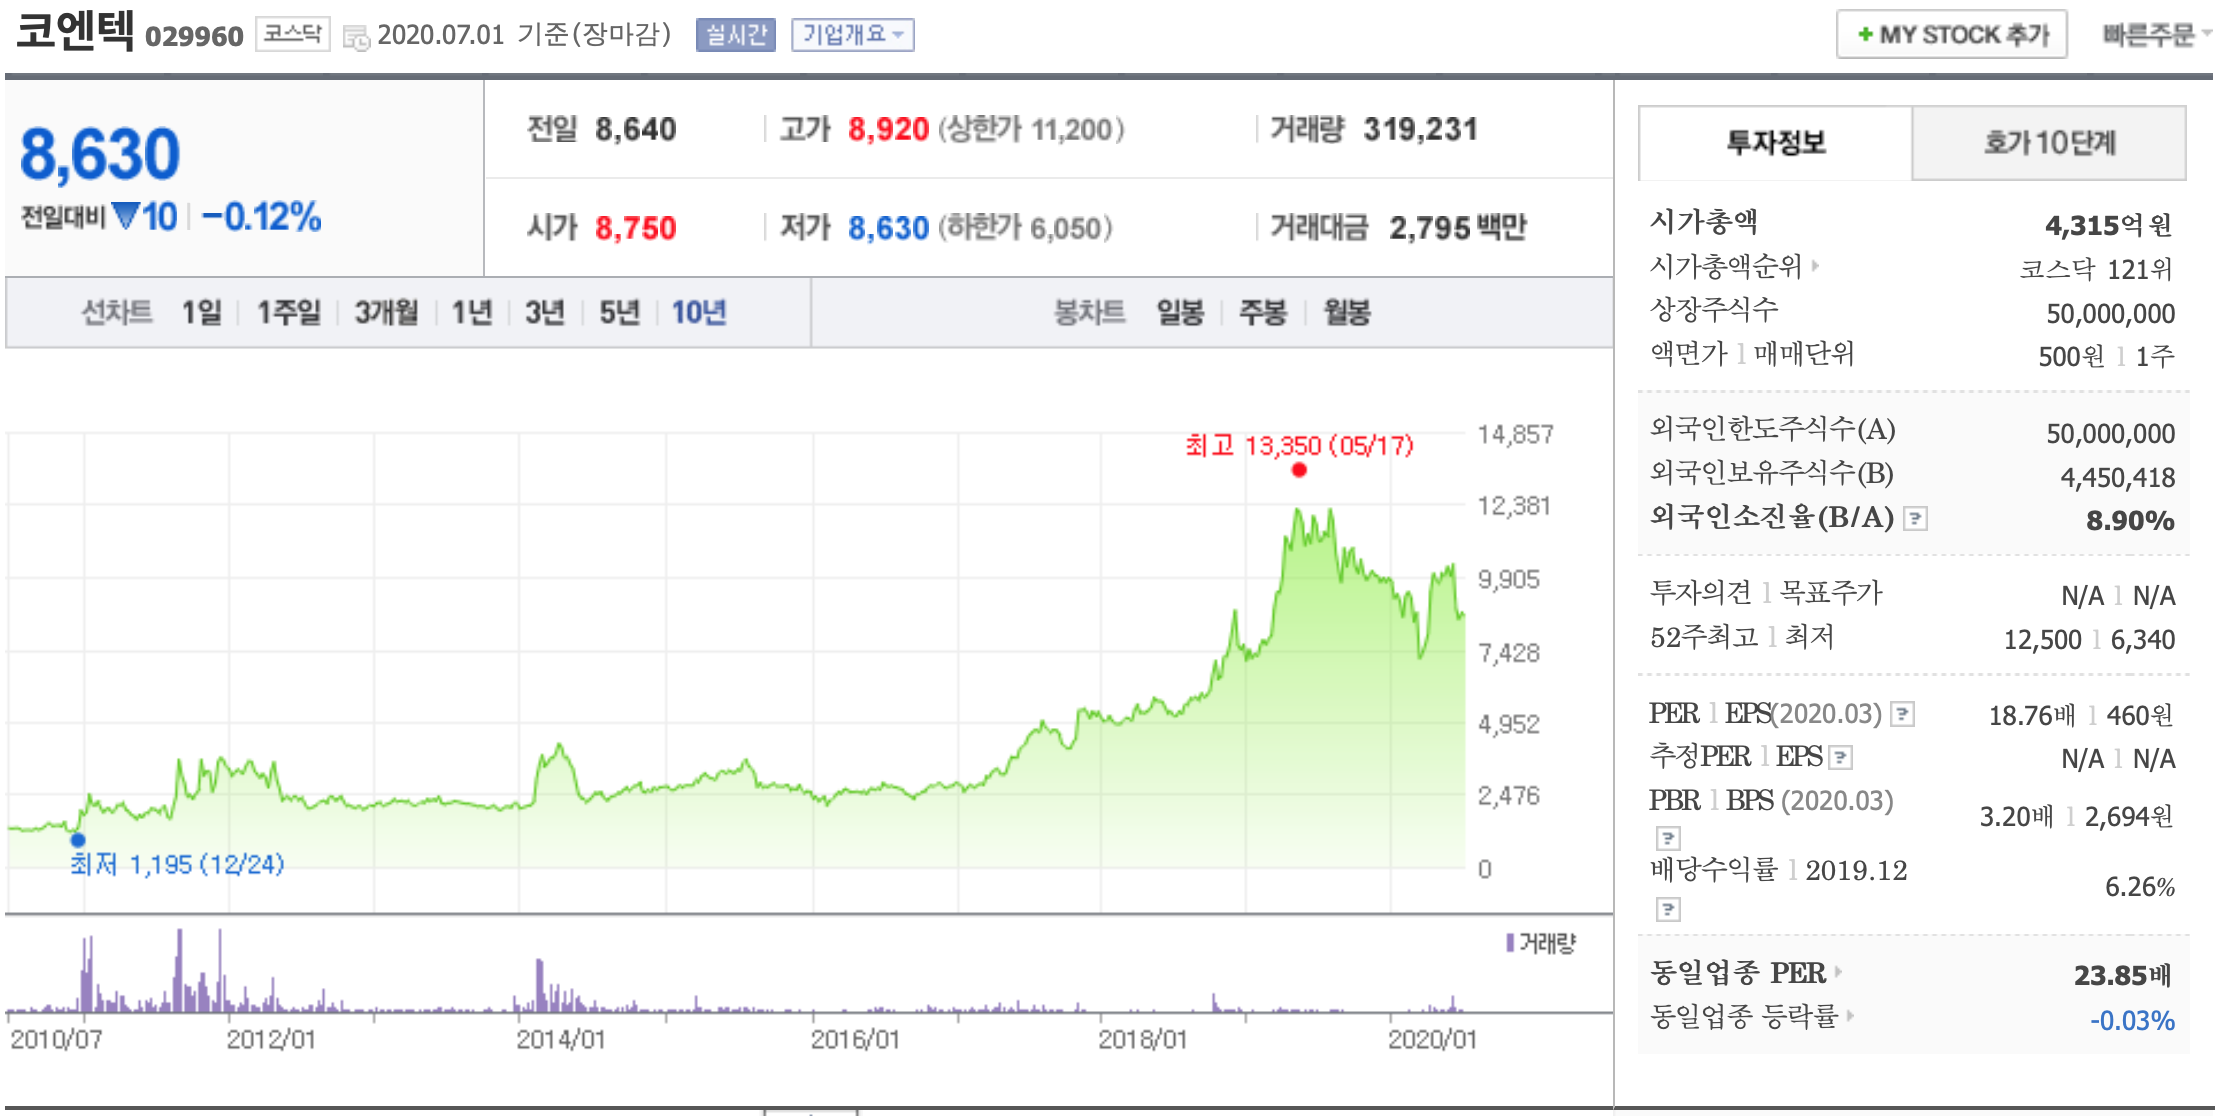Switch to 일봉 candlestick chart
This screenshot has width=2224, height=1116.
(x=1180, y=313)
